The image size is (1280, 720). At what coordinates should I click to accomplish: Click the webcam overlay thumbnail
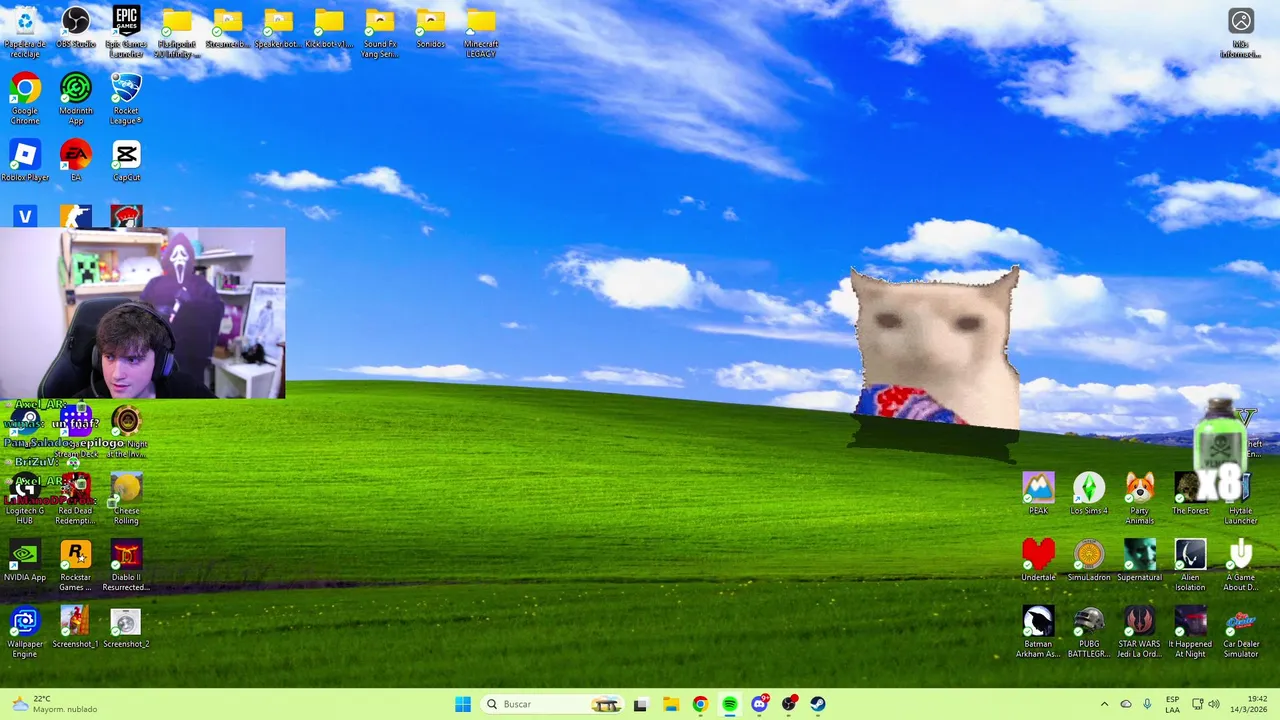[143, 313]
